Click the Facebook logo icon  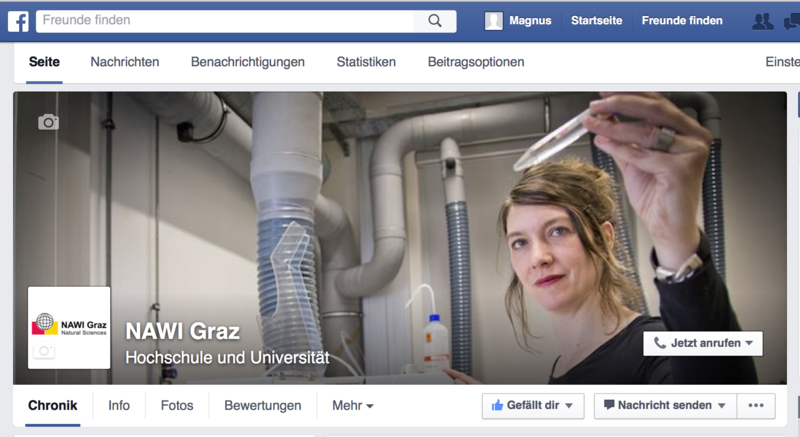[x=18, y=21]
